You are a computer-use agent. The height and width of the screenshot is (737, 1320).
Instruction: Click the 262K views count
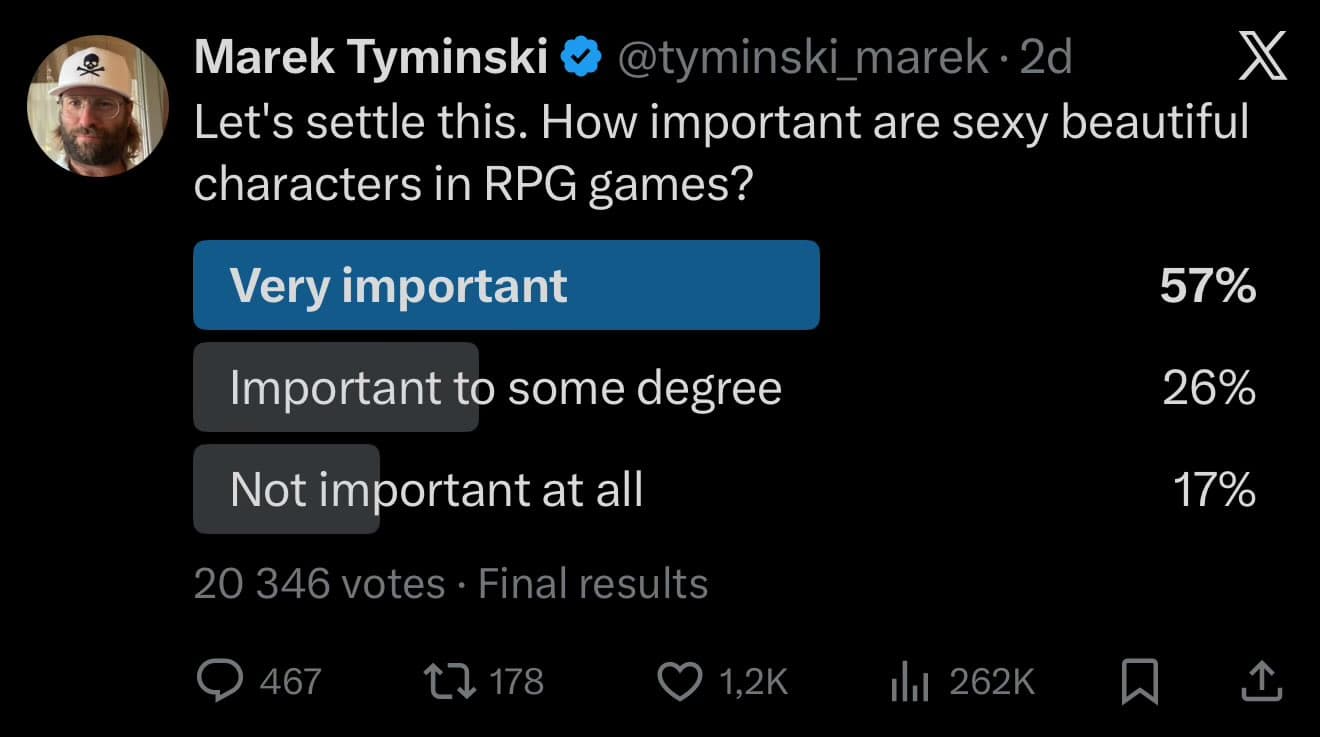point(991,682)
